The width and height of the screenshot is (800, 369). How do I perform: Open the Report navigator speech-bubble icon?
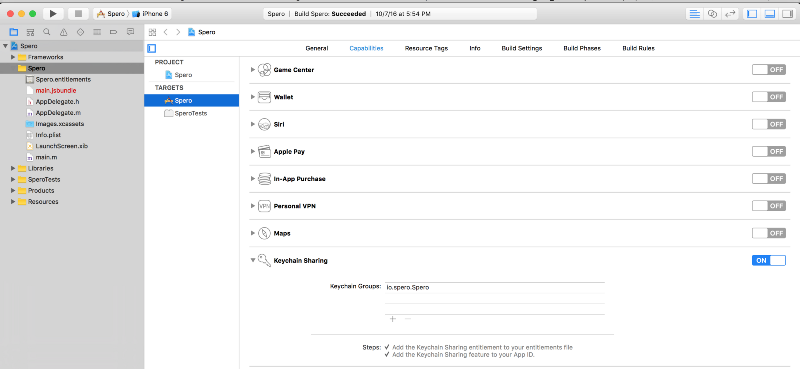coord(130,32)
